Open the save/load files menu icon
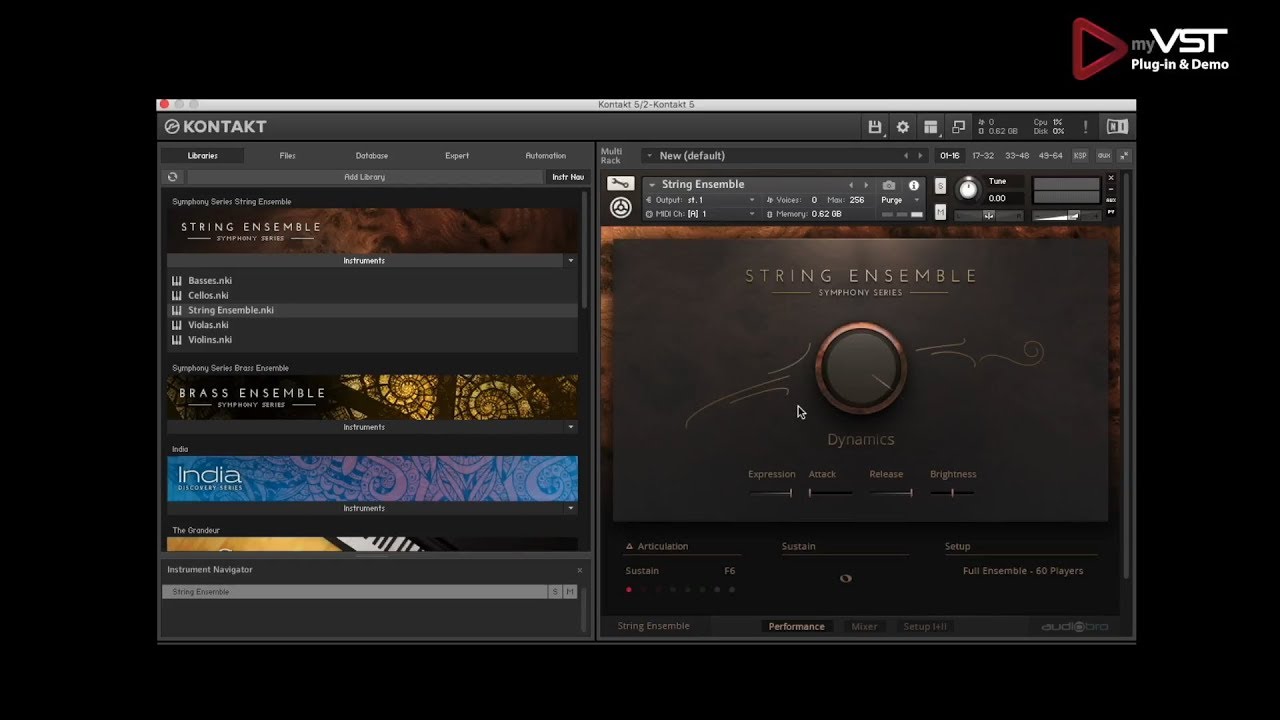 pos(875,127)
